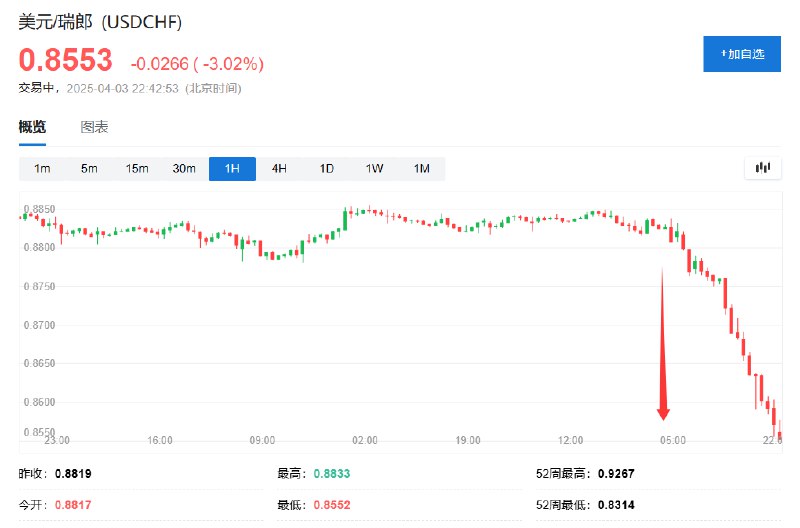Select the 1m timeframe
This screenshot has width=800, height=528.
tap(42, 168)
